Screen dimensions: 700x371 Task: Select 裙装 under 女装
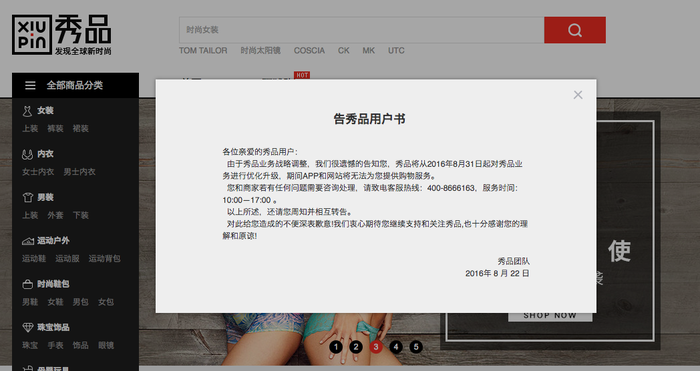(x=80, y=129)
